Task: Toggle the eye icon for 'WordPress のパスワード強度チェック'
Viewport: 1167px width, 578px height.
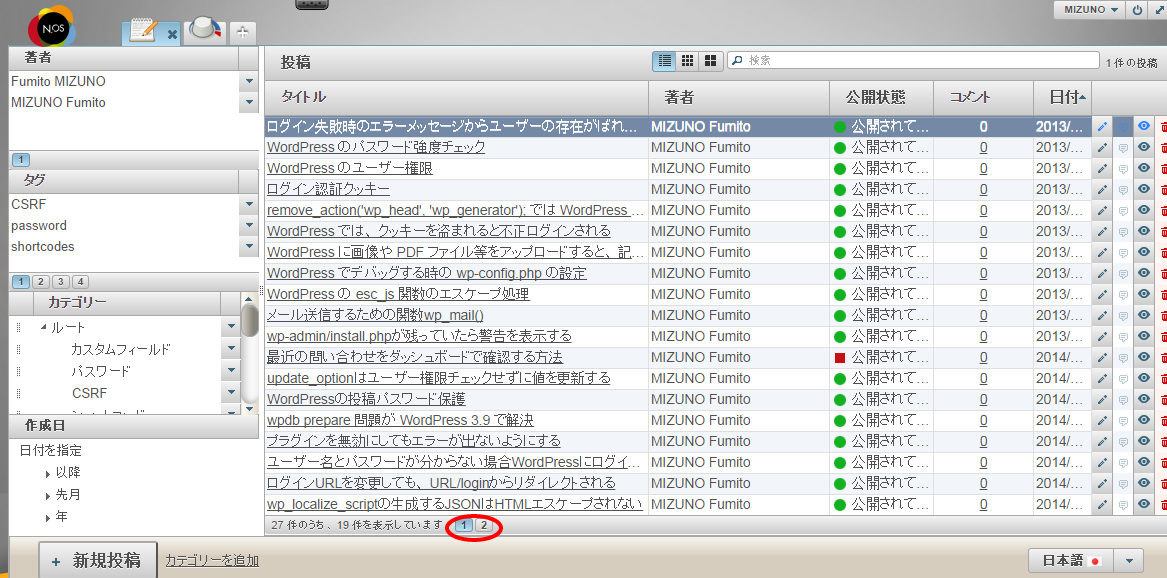Action: click(1144, 148)
